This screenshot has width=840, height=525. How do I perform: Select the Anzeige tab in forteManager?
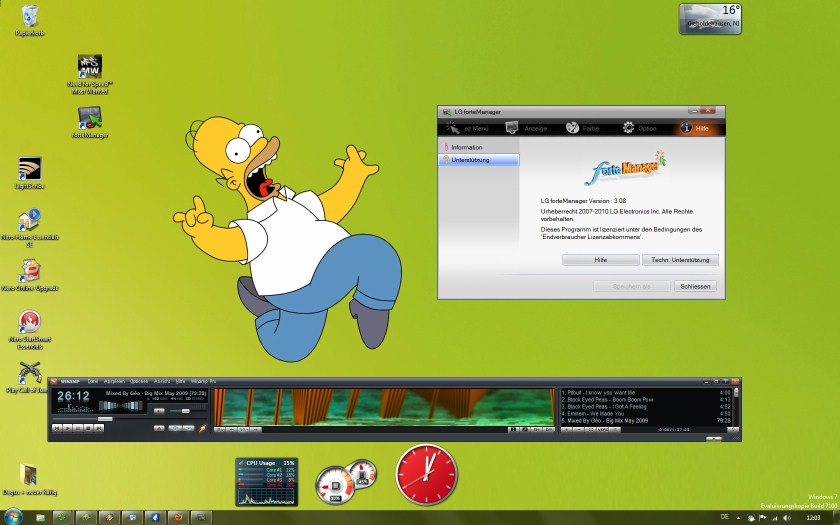(526, 128)
